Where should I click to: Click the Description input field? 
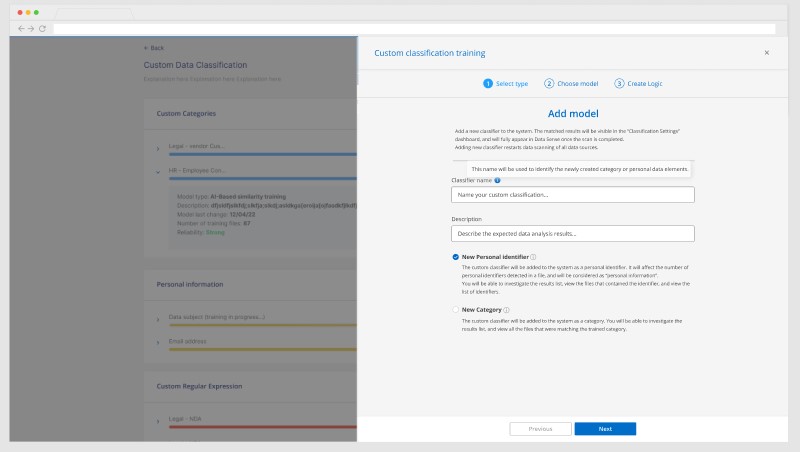coord(573,233)
